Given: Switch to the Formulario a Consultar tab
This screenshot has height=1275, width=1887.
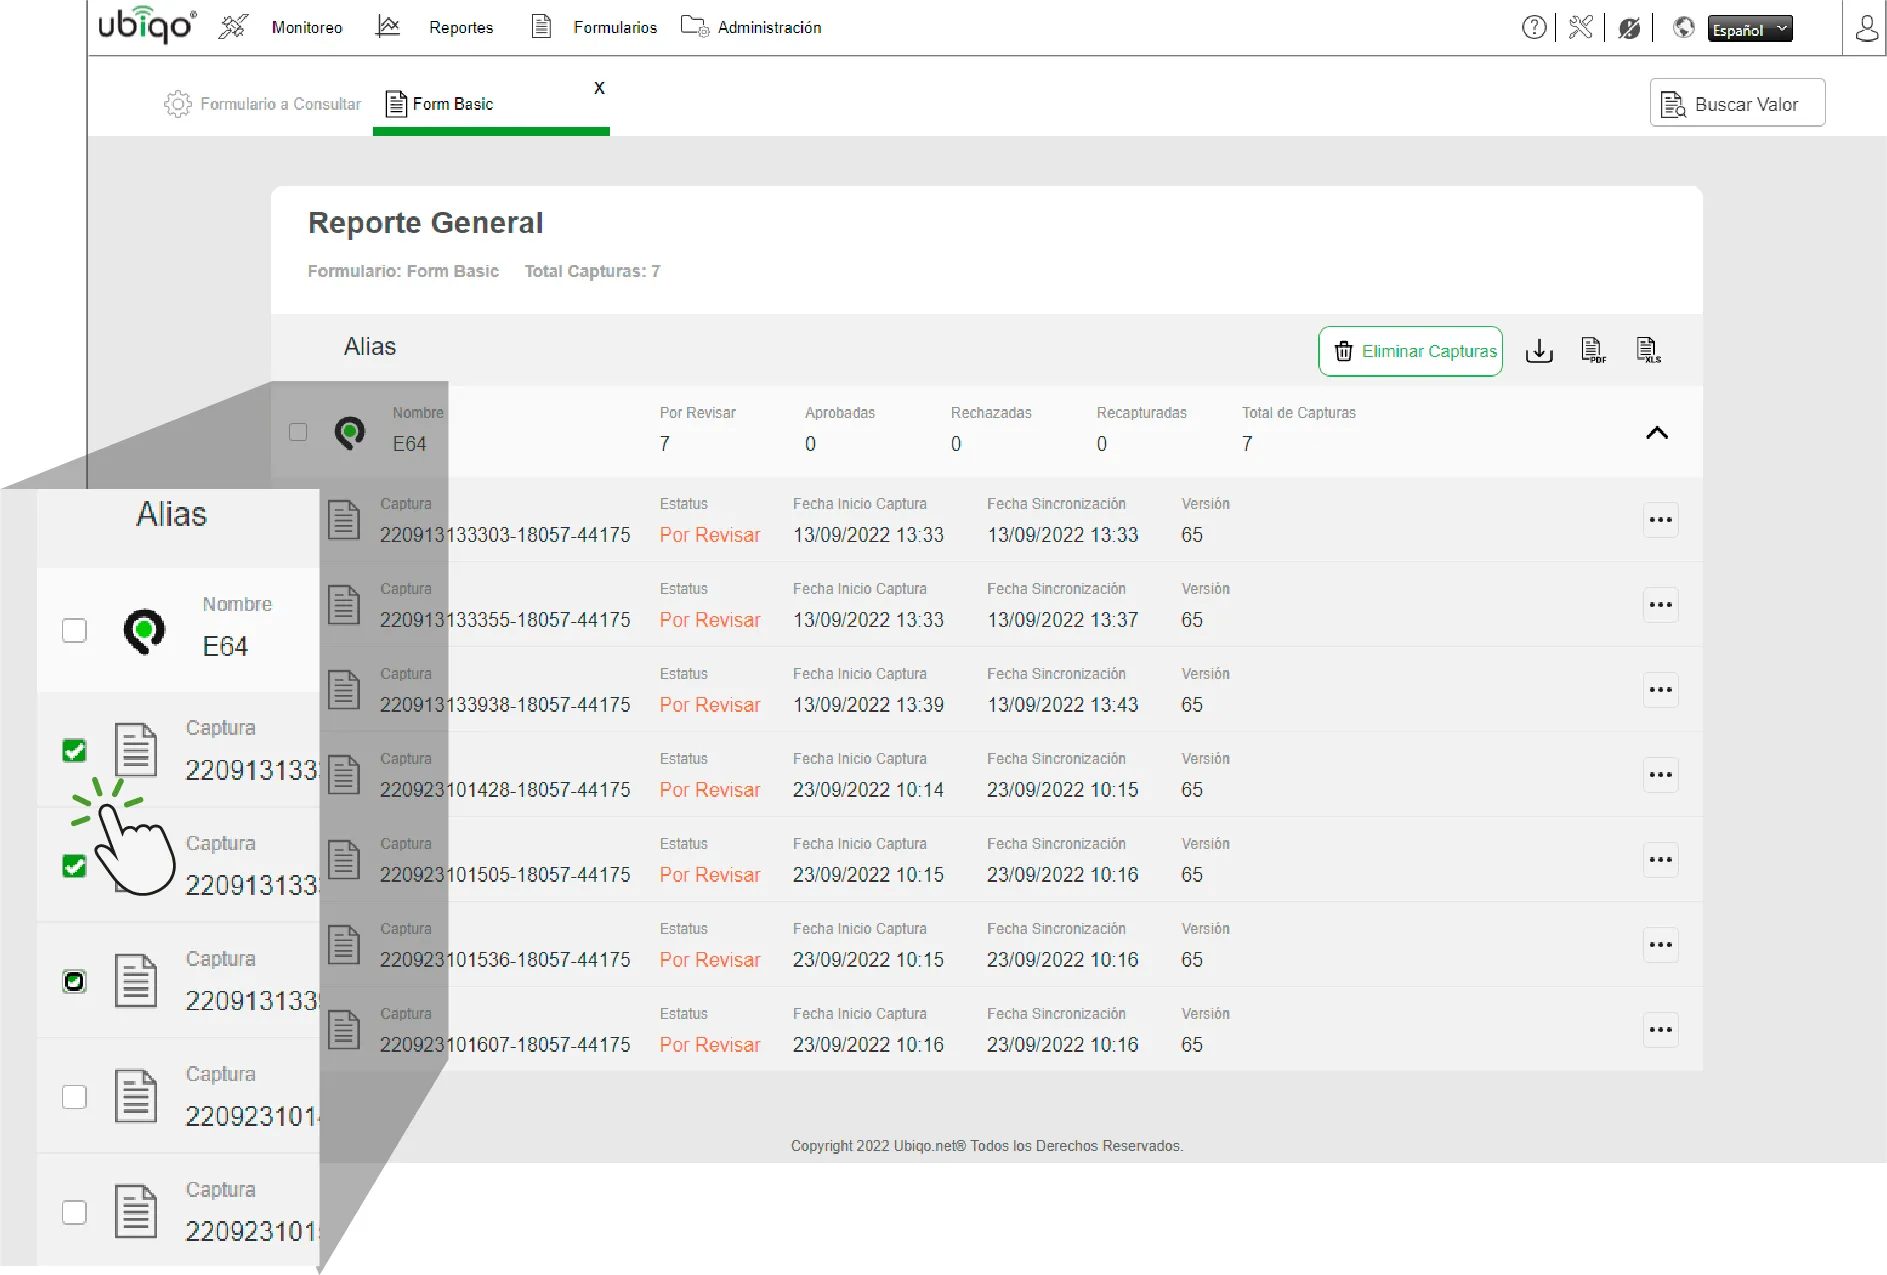Looking at the screenshot, I should point(263,104).
